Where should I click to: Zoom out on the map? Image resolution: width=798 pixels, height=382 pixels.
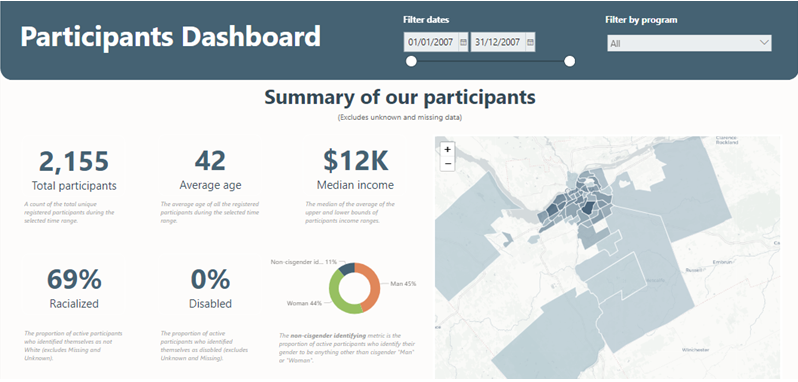[x=447, y=163]
